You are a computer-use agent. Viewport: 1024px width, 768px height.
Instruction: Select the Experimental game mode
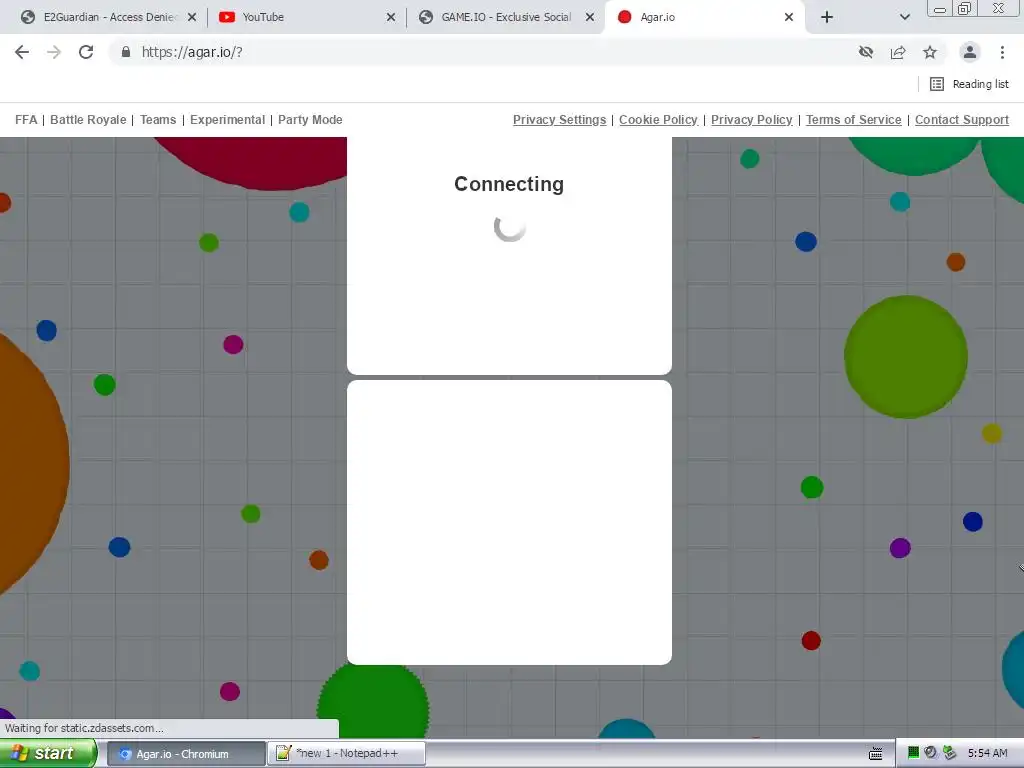point(227,120)
